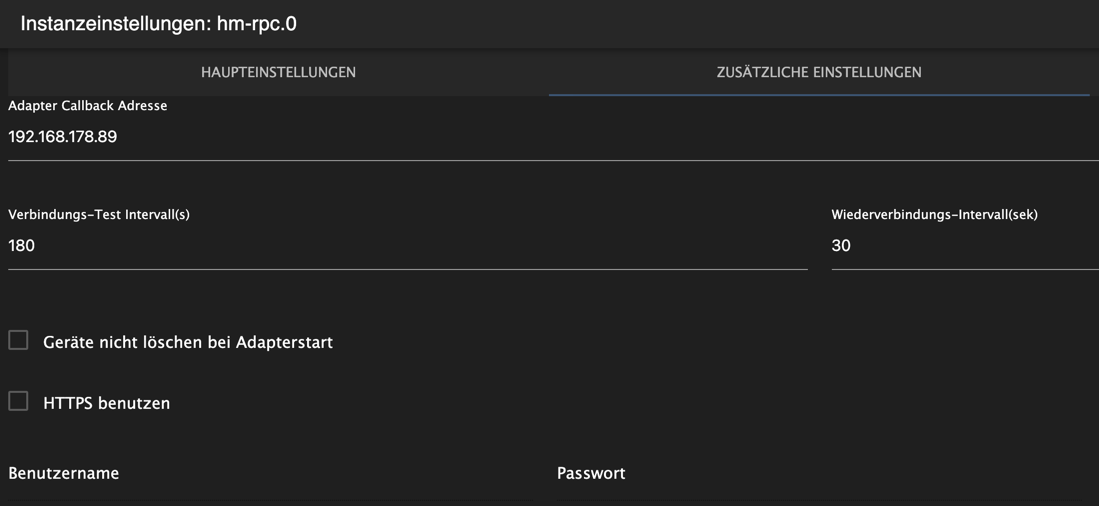Click the 'Adapter Callback Adresse' label
Viewport: 1099px width, 506px height.
click(x=88, y=107)
